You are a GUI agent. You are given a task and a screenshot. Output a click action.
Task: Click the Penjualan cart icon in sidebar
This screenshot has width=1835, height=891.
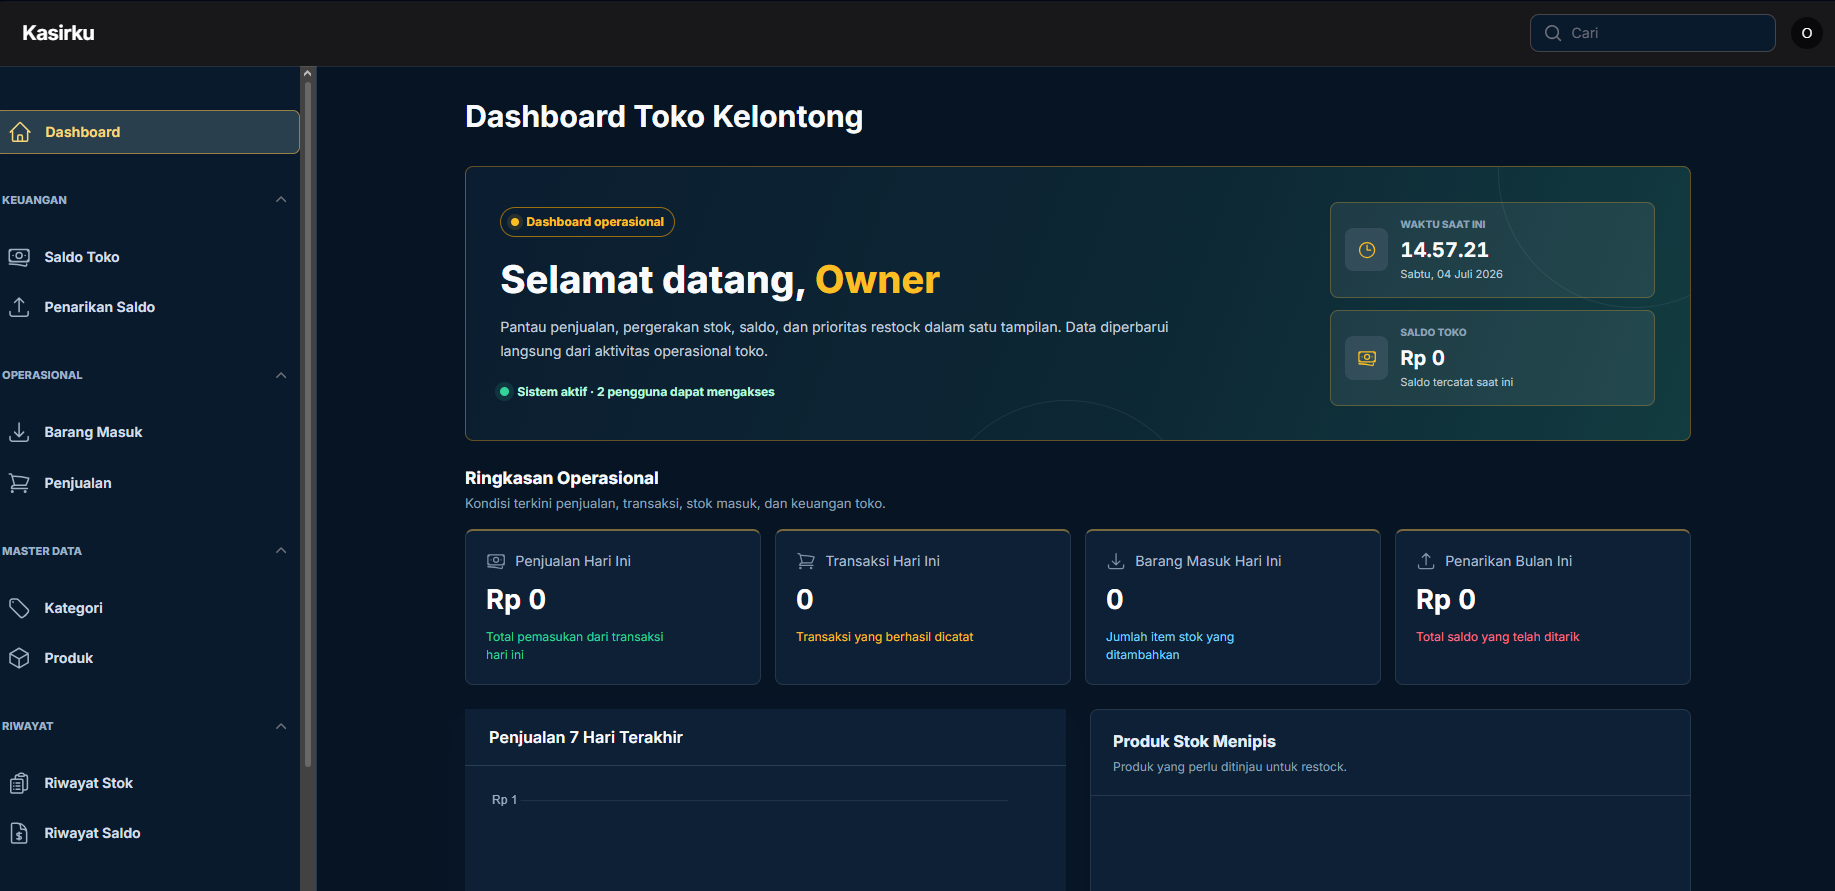pos(19,483)
